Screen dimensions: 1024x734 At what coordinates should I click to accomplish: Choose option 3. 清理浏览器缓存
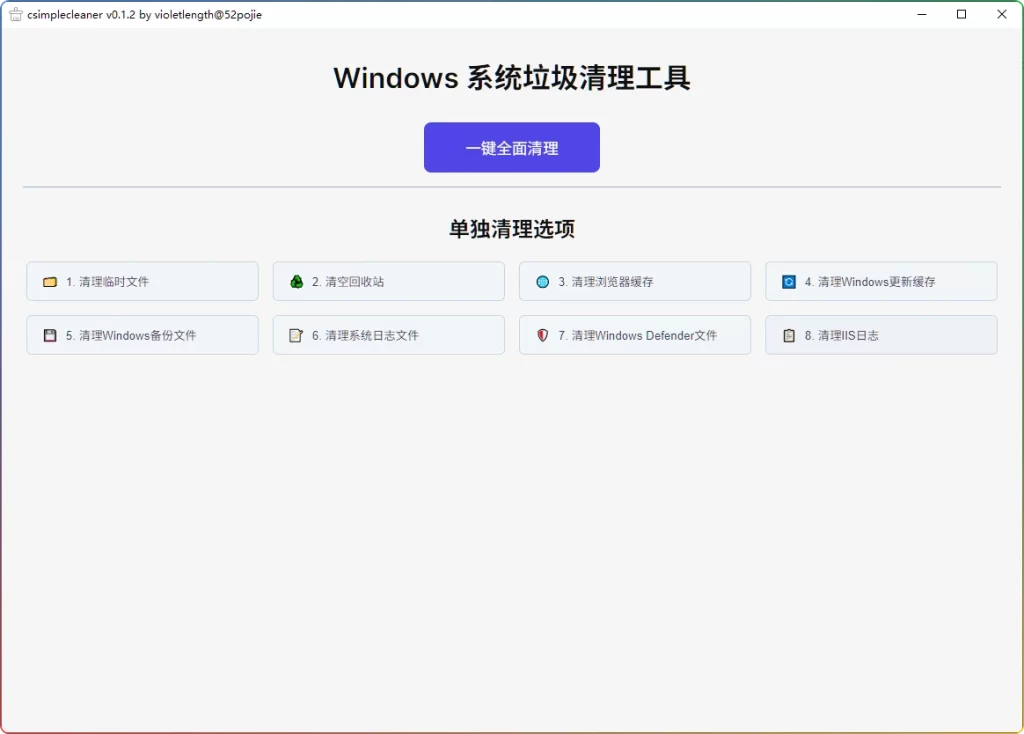tap(634, 281)
